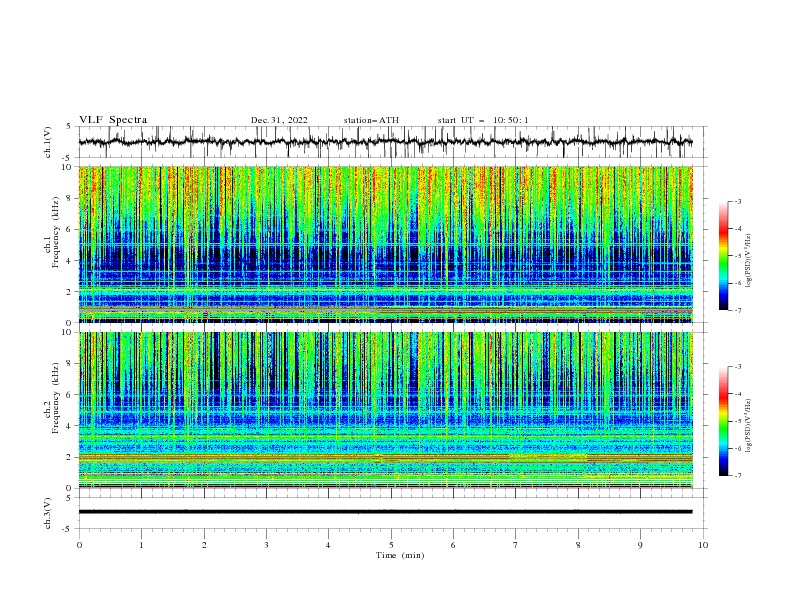Click the time axis tick label '2'
Image resolution: width=792 pixels, height=612 pixels.
(204, 545)
